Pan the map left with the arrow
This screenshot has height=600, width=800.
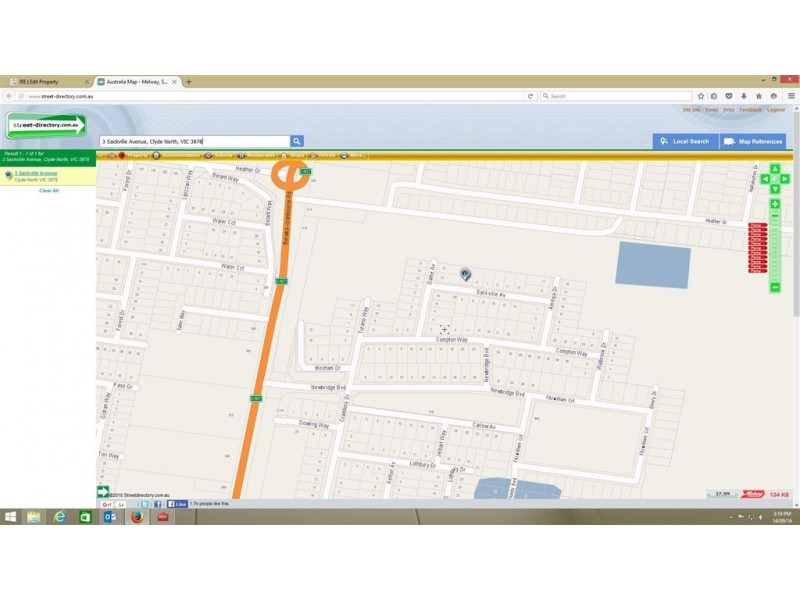tap(765, 180)
